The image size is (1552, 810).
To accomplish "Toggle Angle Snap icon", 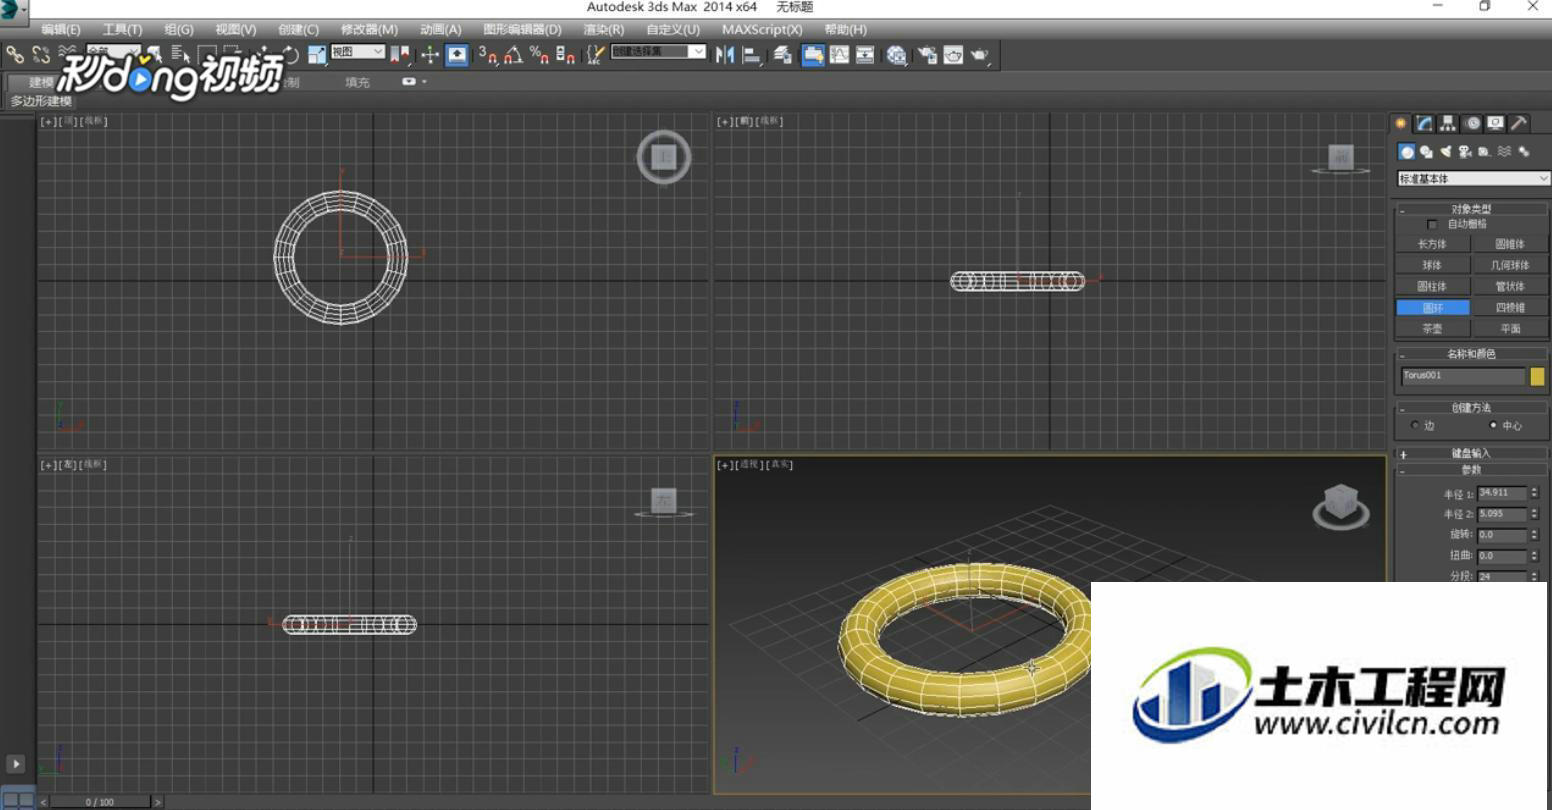I will tap(513, 55).
